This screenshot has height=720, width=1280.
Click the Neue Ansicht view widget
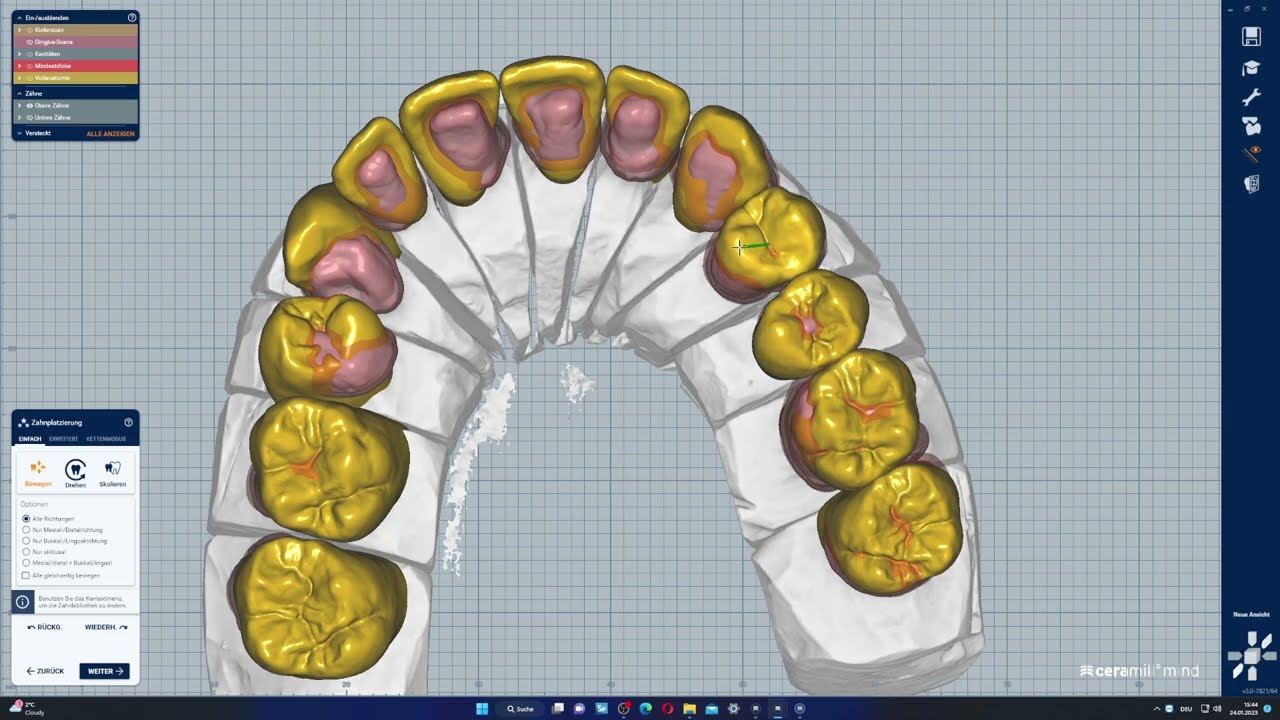1252,656
